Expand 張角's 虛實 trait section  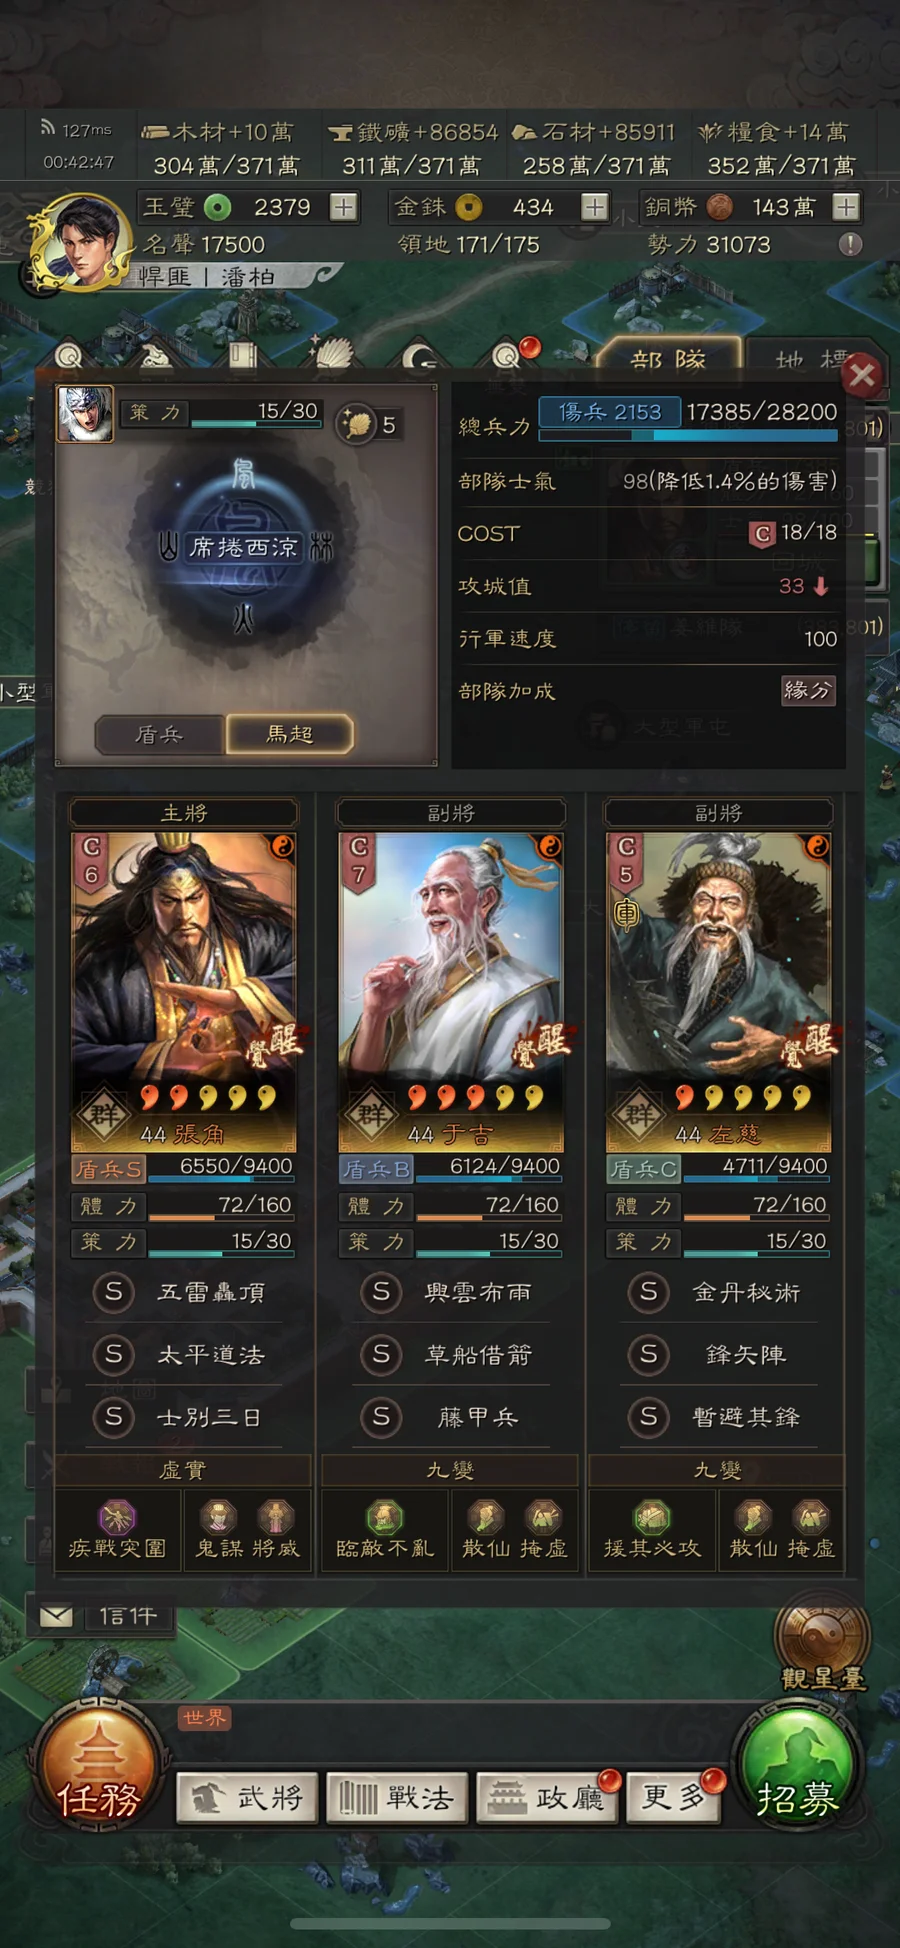[183, 1470]
